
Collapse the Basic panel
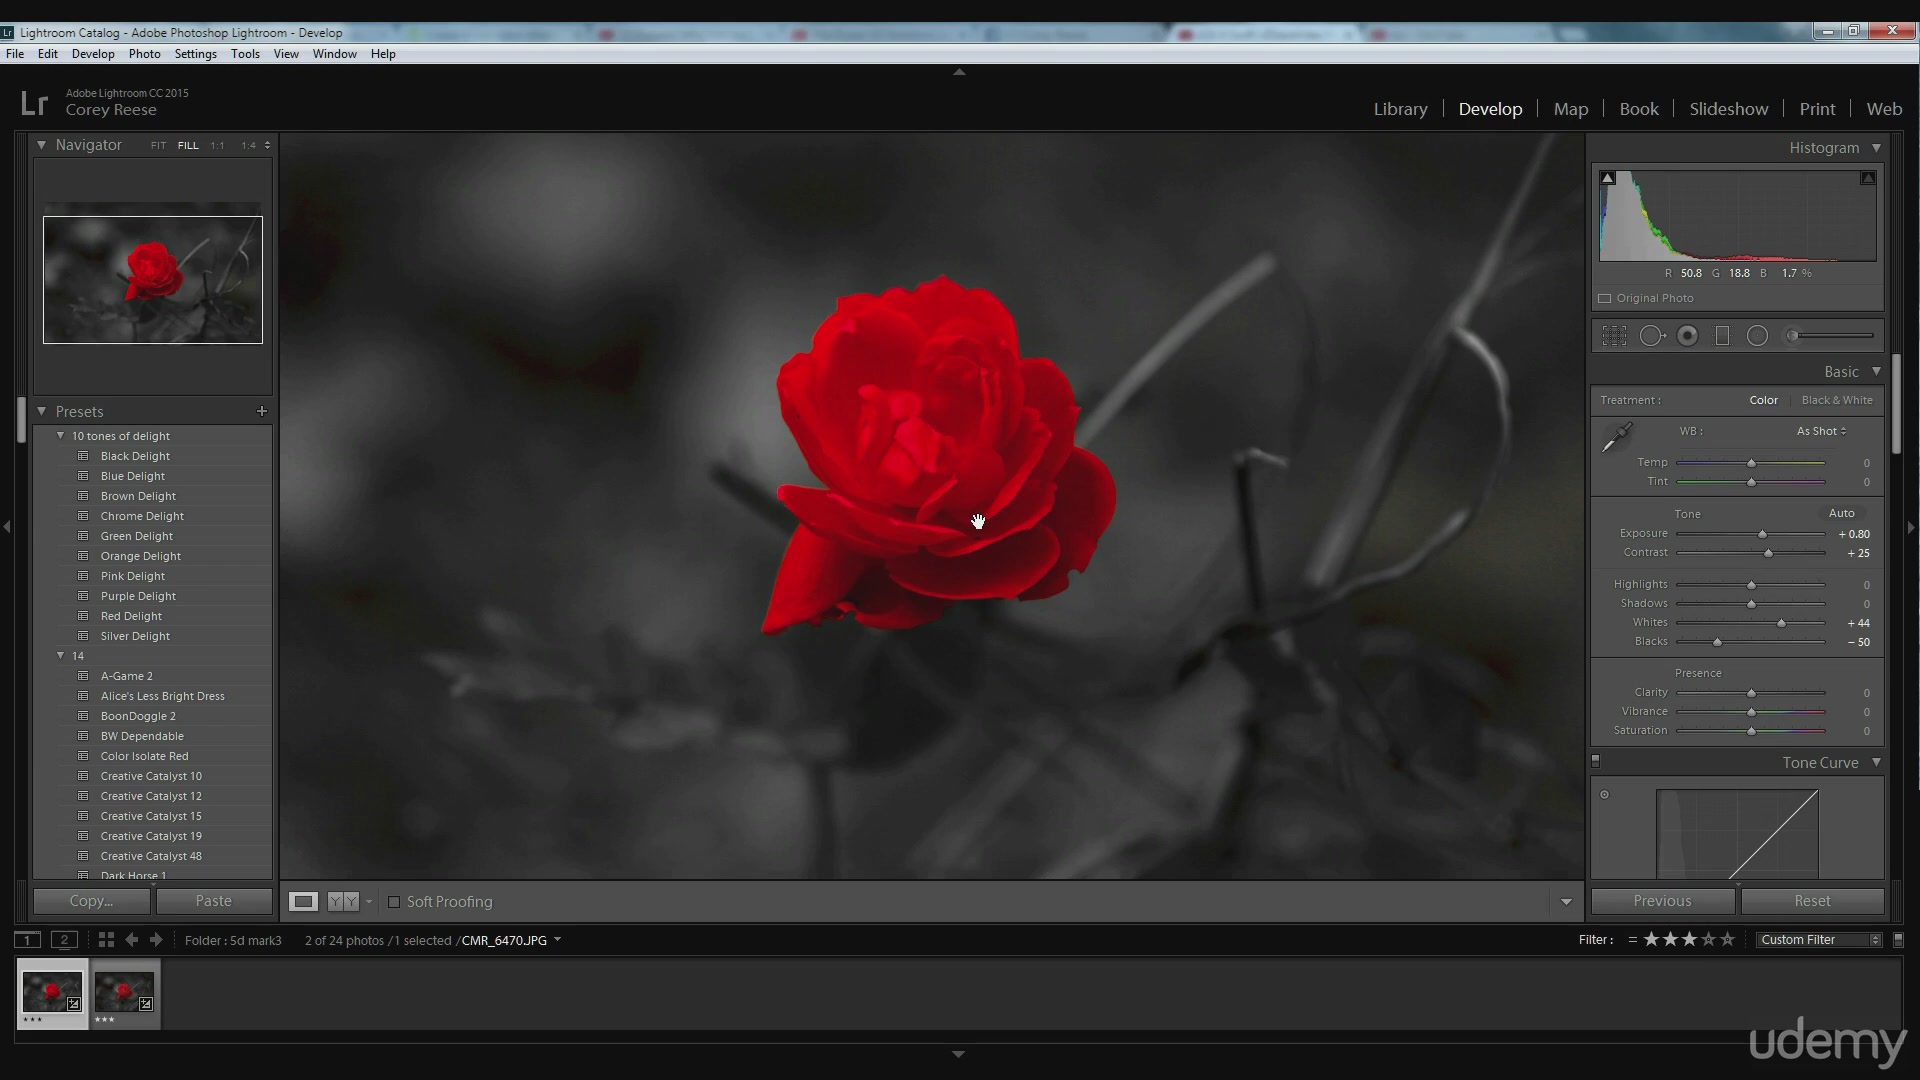point(1876,371)
